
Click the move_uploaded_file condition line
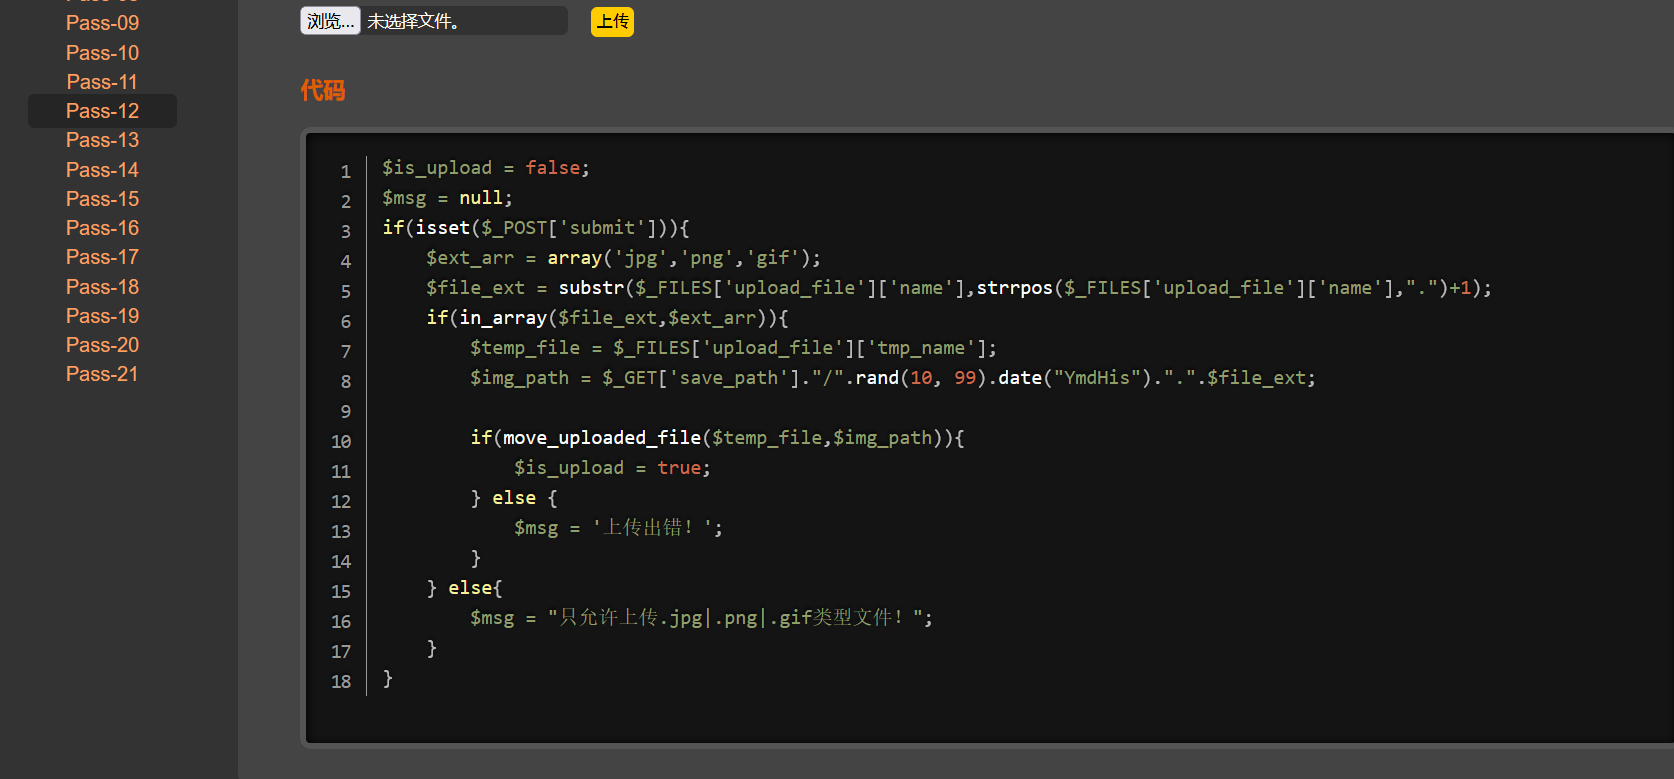tap(717, 438)
